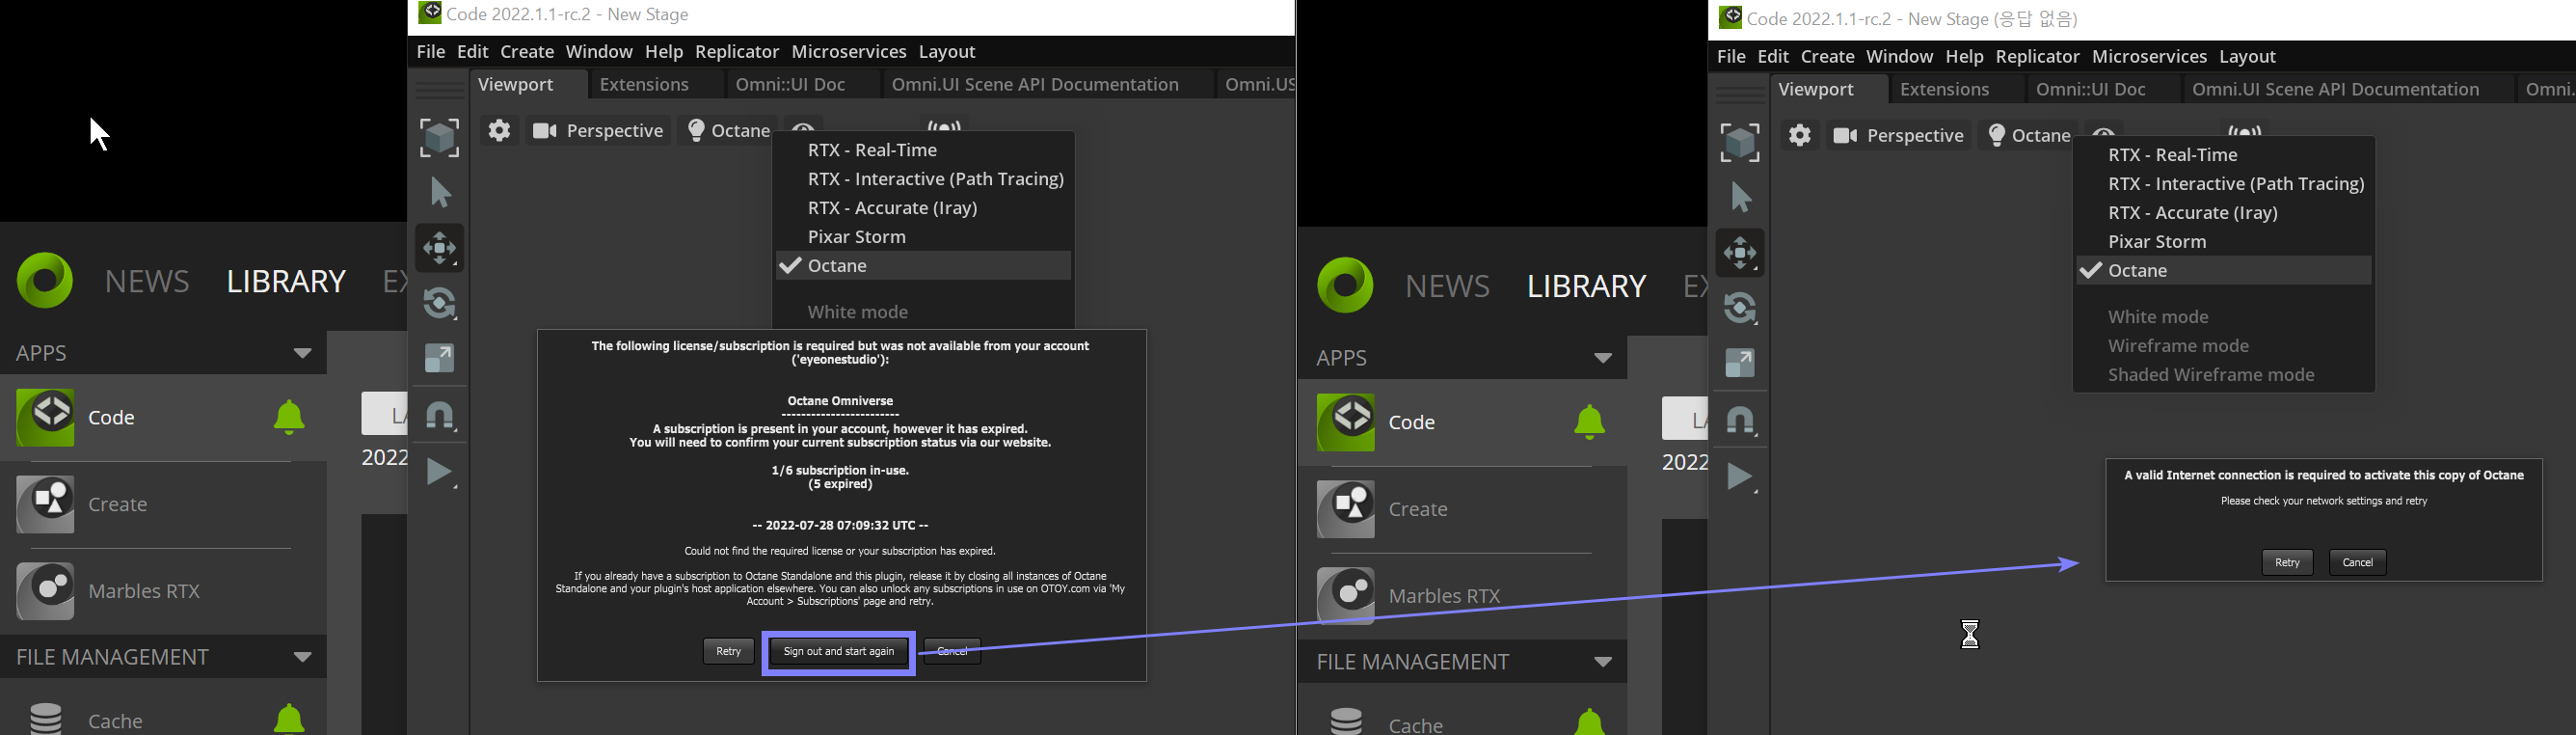Pick the arrow Select tool in left screenshot
This screenshot has height=735, width=2576.
click(440, 192)
